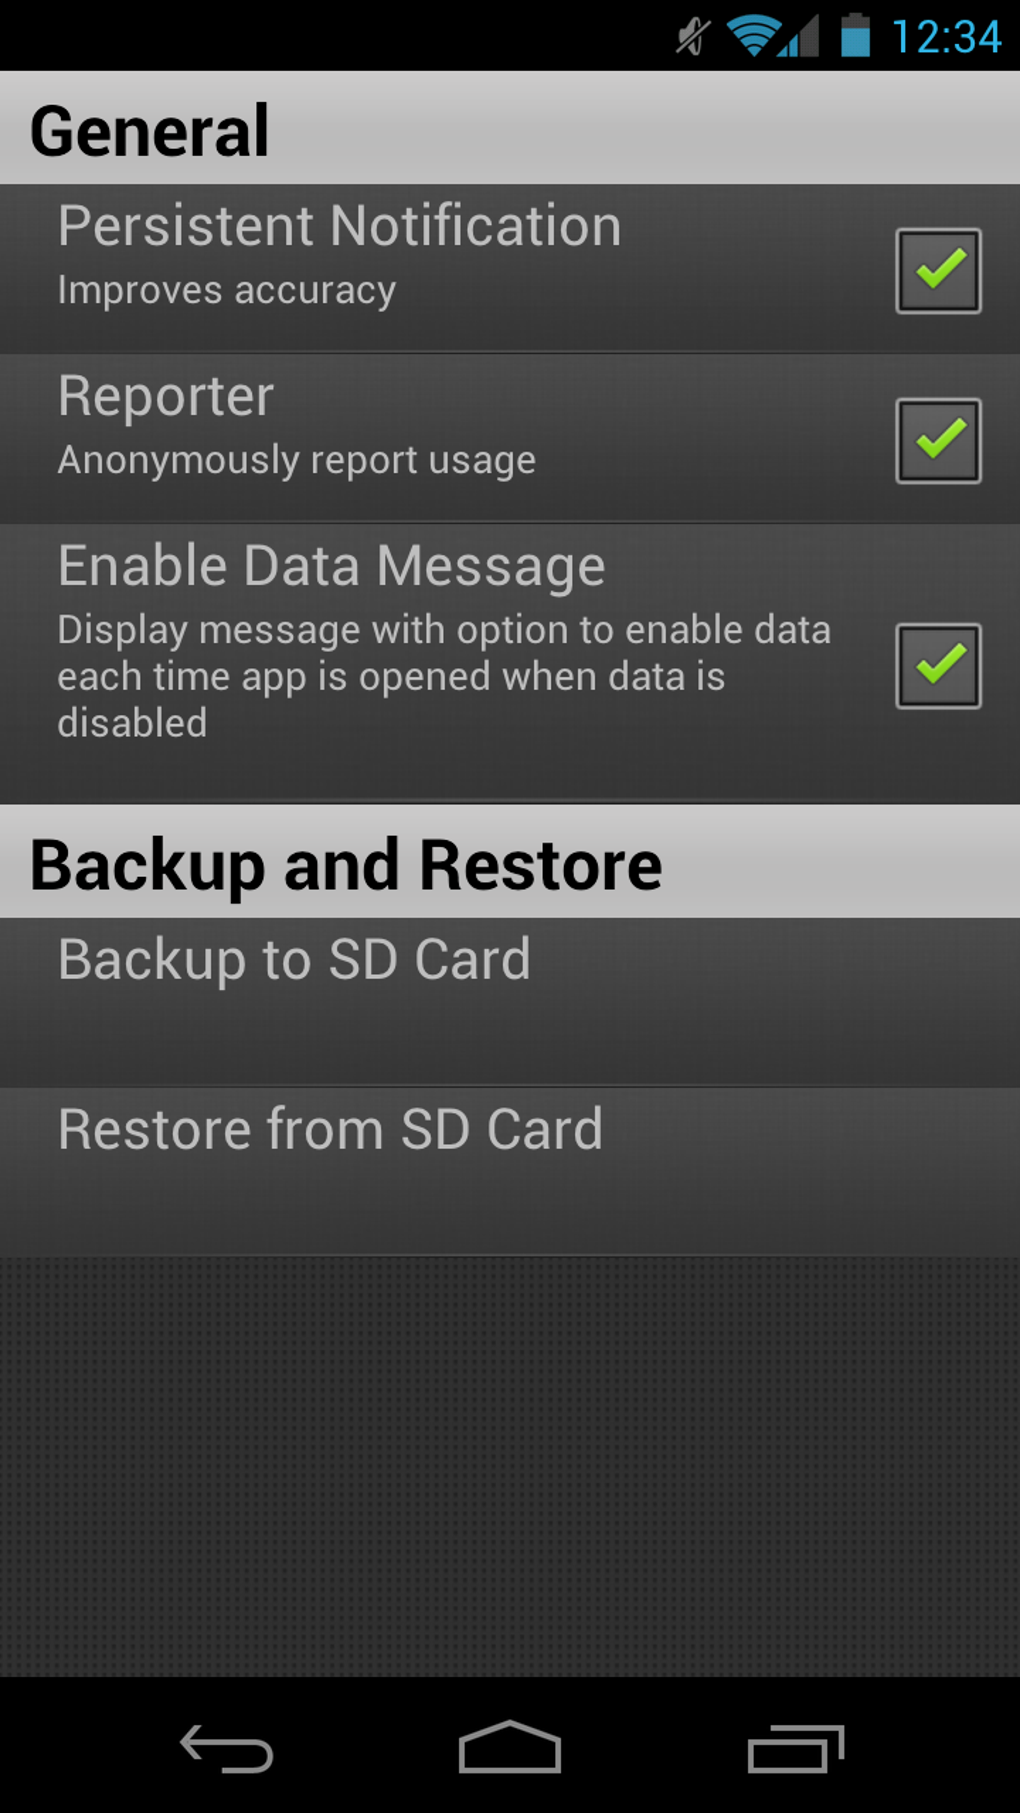This screenshot has height=1813, width=1020.
Task: Disable the Enable Data Message checkbox
Action: [x=938, y=666]
